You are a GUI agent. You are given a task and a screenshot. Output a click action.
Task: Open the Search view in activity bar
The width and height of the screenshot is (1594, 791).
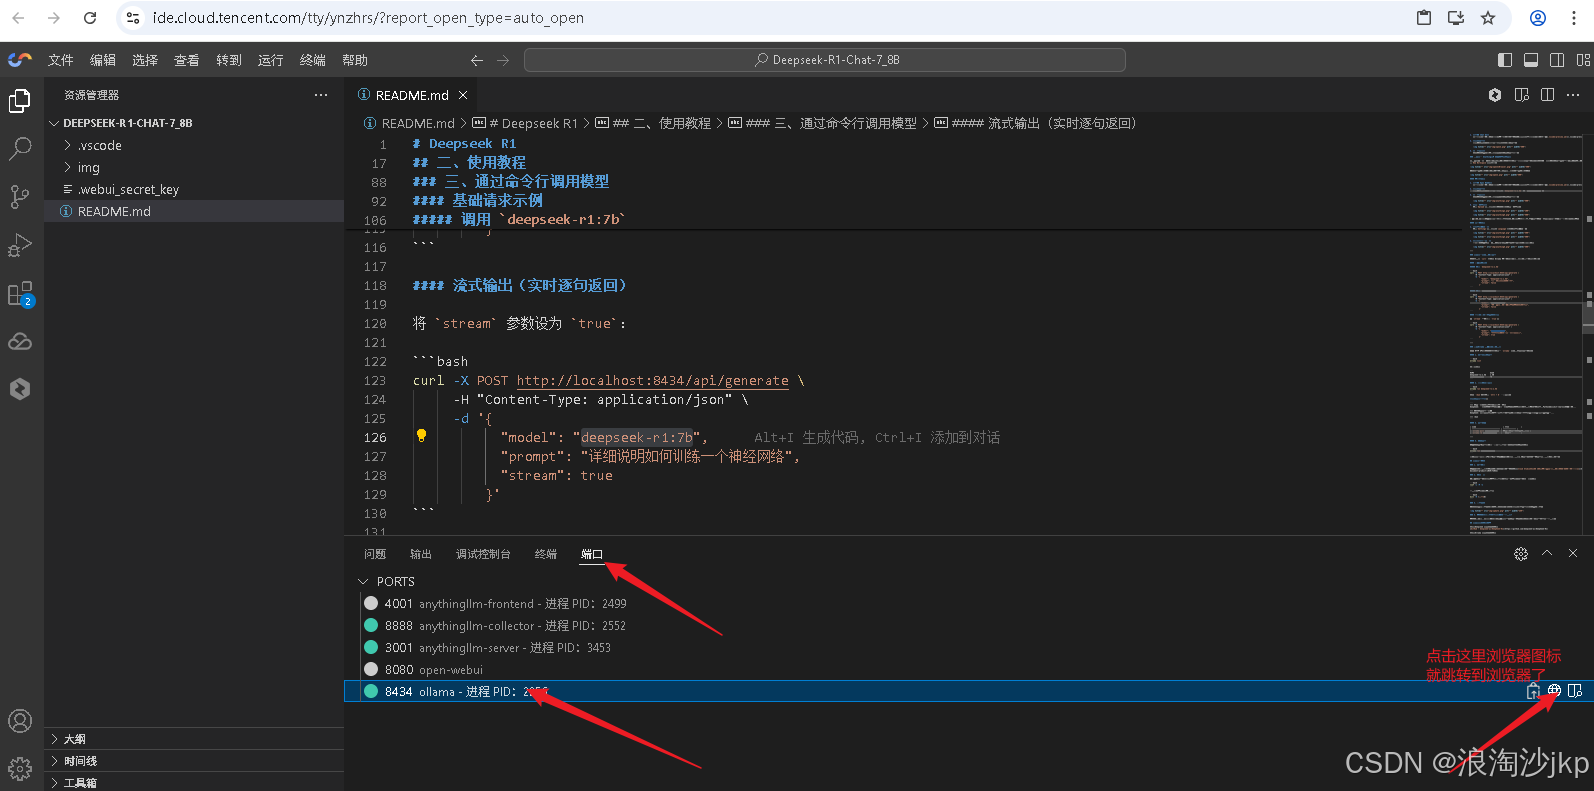(x=20, y=149)
